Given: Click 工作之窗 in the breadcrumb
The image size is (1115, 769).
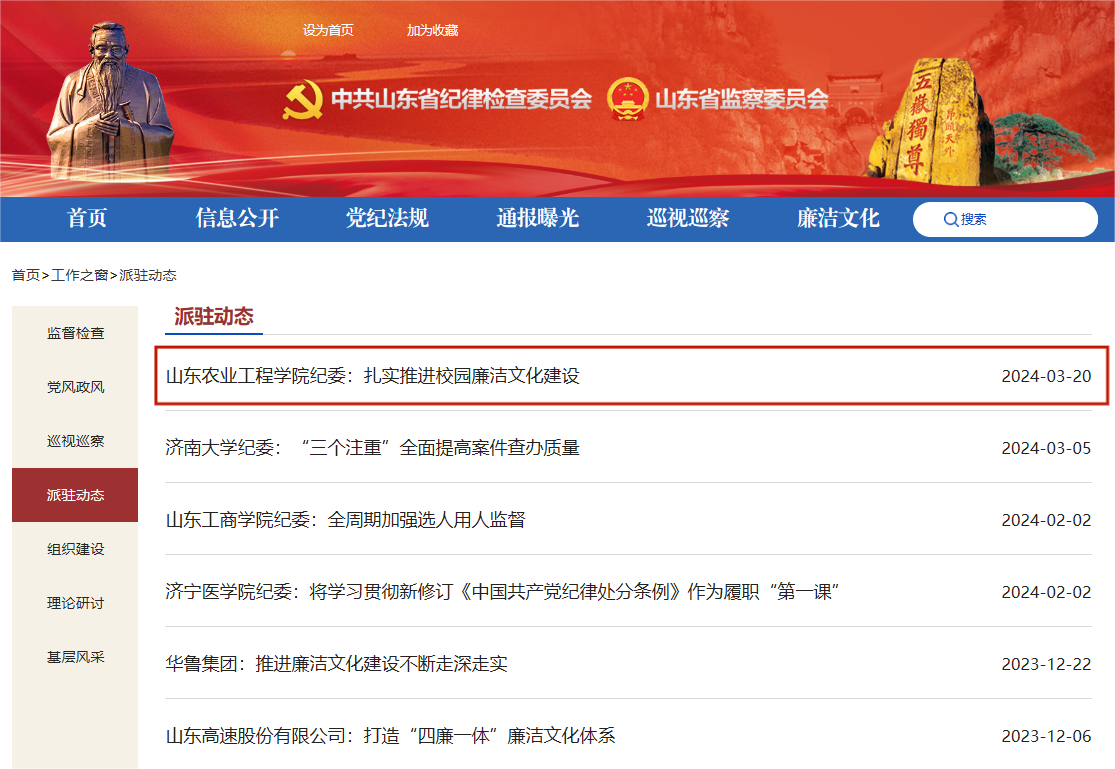Looking at the screenshot, I should coord(80,275).
